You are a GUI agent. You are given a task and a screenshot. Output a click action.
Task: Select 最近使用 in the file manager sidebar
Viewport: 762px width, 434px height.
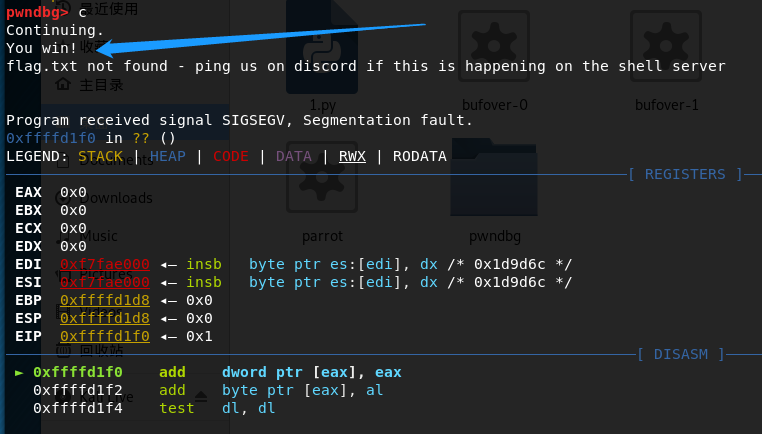108,9
